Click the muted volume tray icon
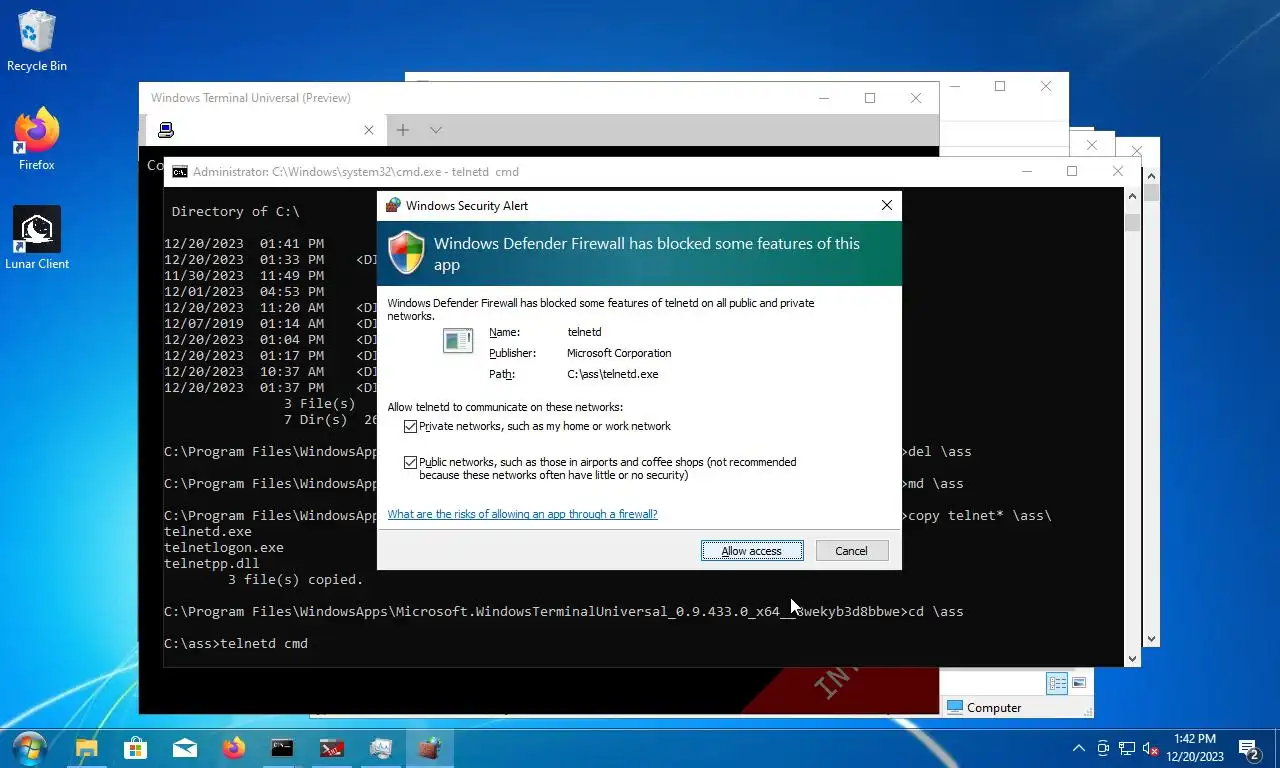Screen dimensions: 1280x768 coord(1151,748)
